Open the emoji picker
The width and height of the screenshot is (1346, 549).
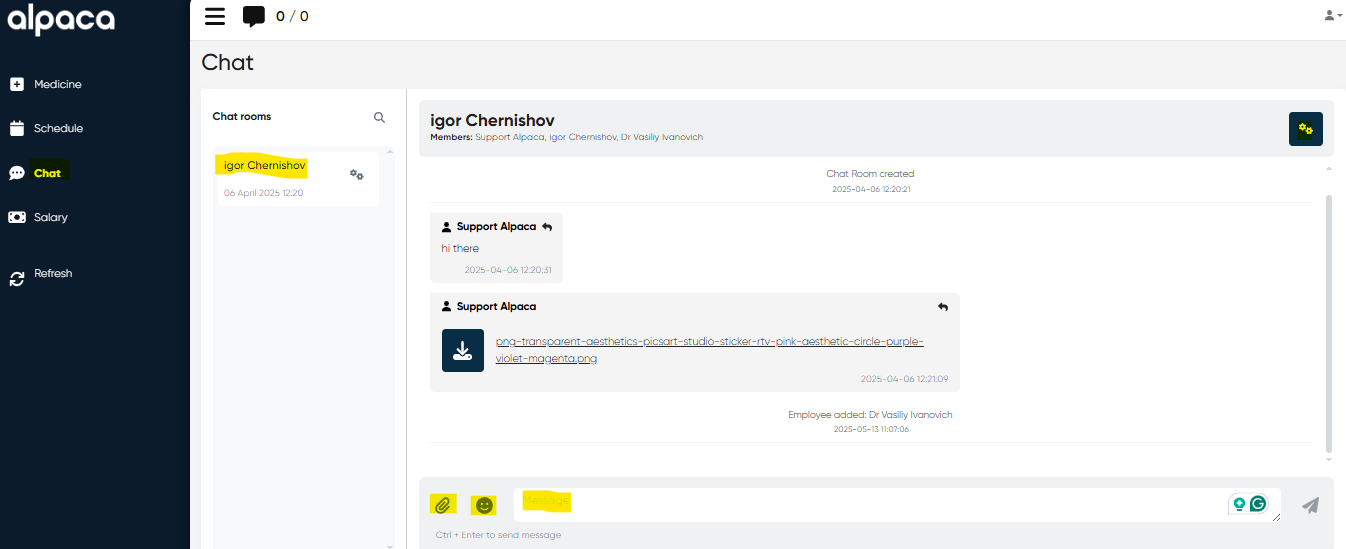[484, 505]
